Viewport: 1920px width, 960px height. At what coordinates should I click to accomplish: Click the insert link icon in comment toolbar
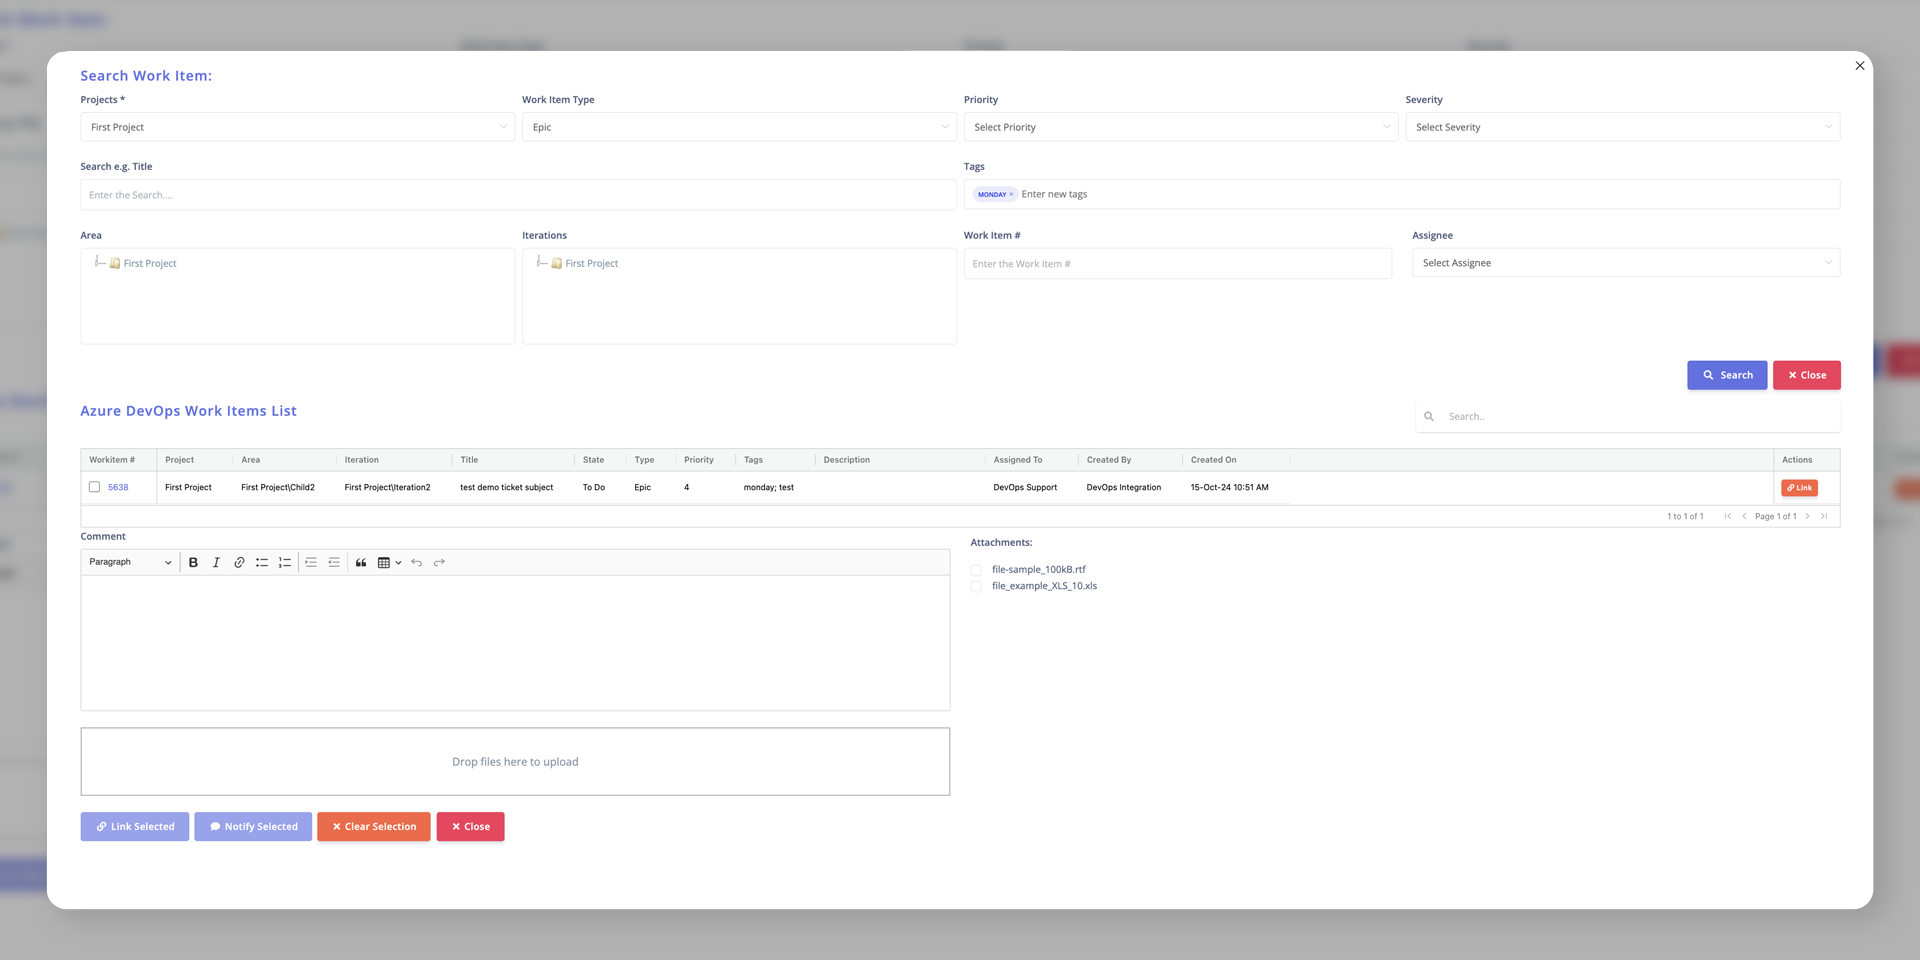[x=239, y=563]
